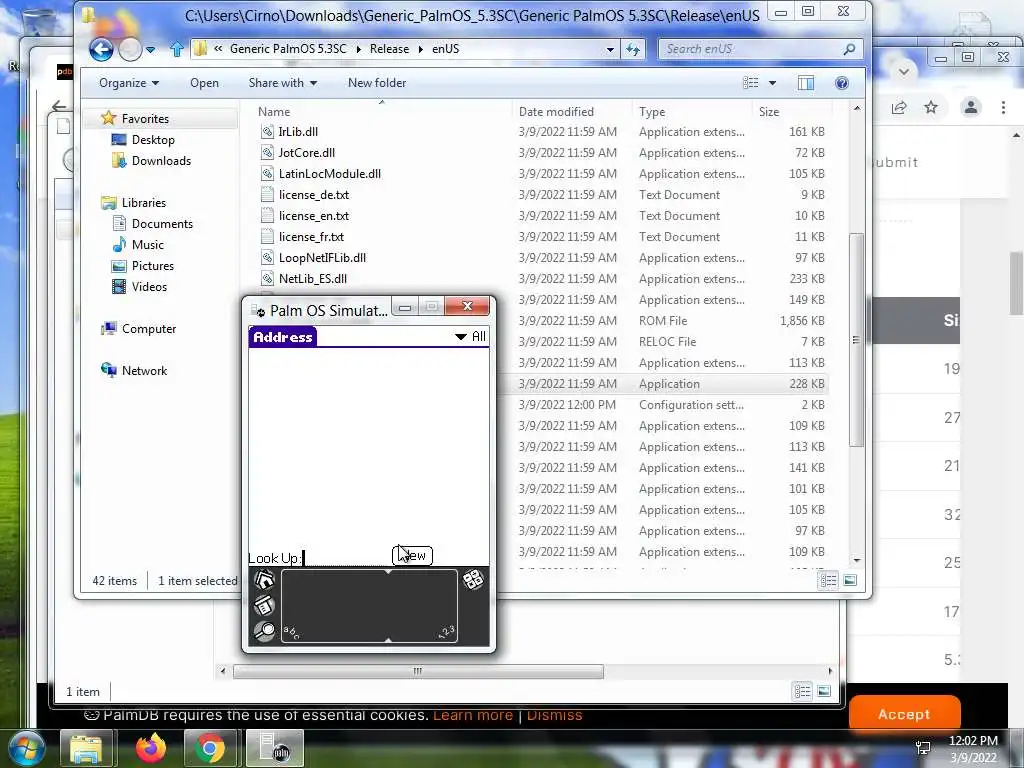The width and height of the screenshot is (1024, 768).
Task: Select Documents under Libraries
Action: (x=162, y=223)
